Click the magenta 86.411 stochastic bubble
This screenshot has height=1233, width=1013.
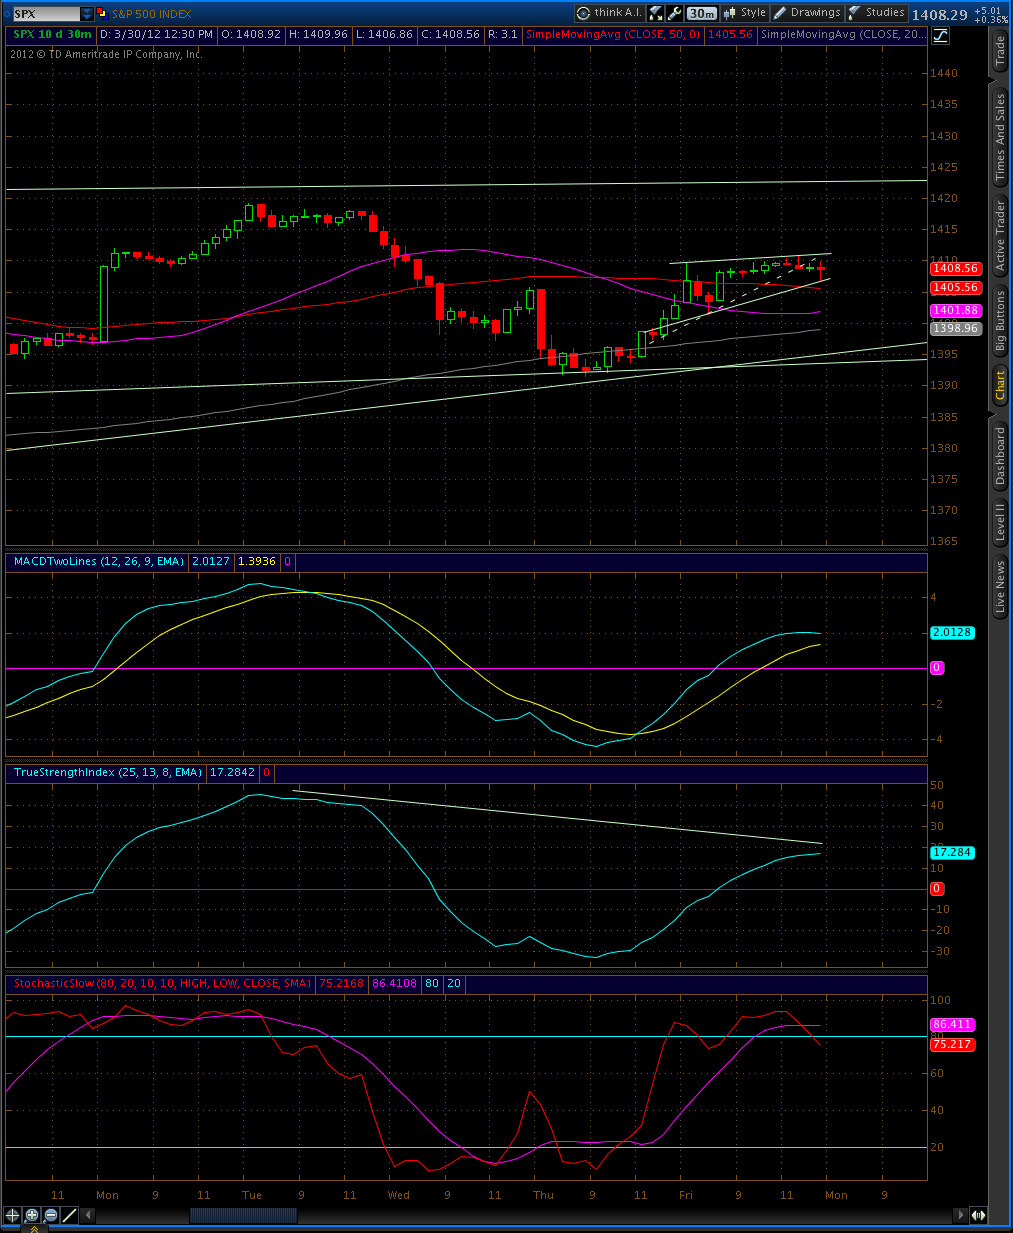pyautogui.click(x=952, y=1024)
